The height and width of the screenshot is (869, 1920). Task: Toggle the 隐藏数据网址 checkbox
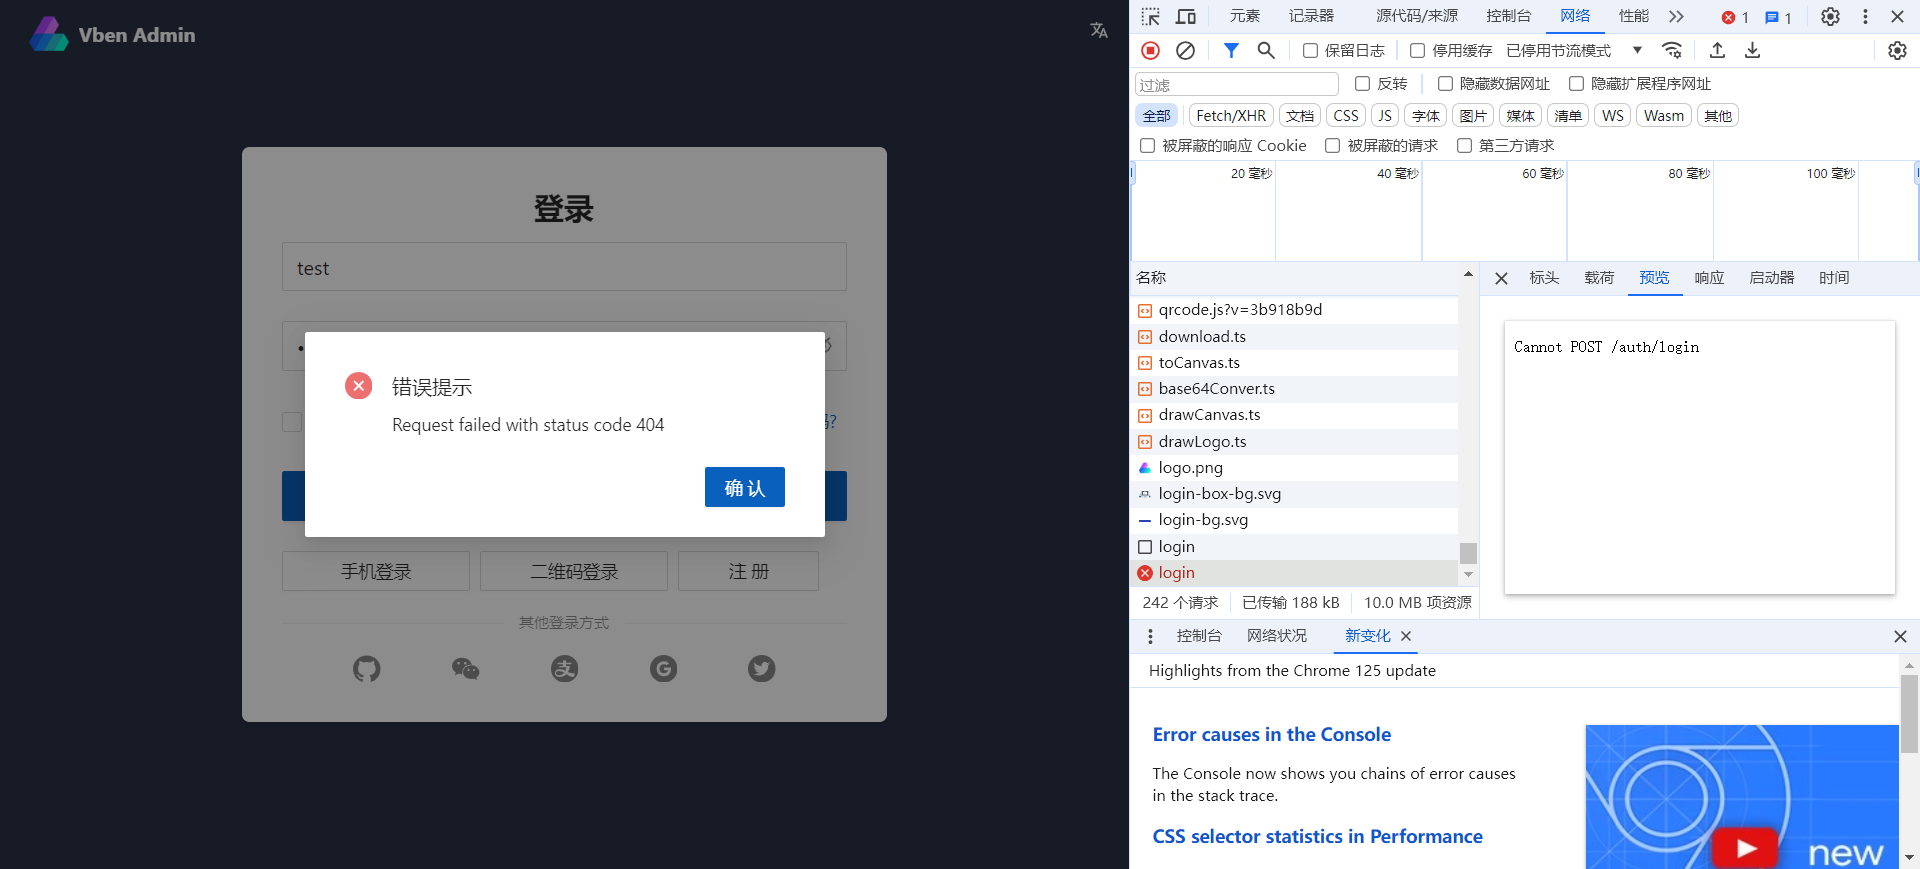1445,84
